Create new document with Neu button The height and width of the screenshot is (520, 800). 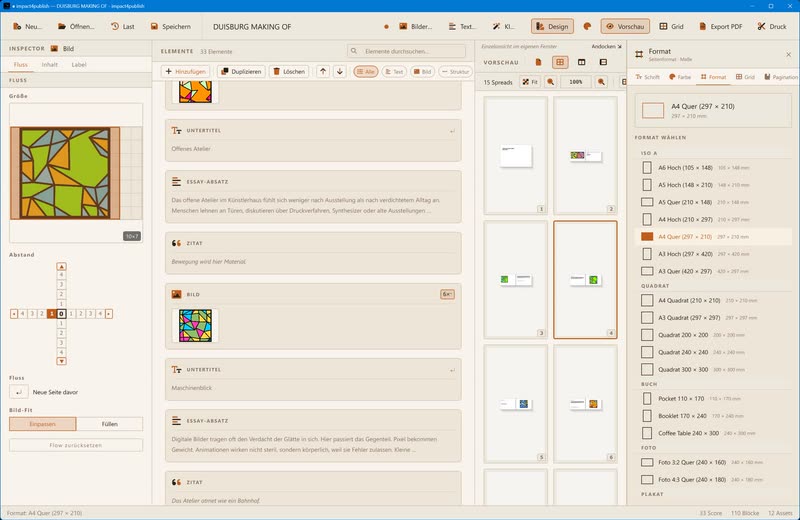coord(28,27)
